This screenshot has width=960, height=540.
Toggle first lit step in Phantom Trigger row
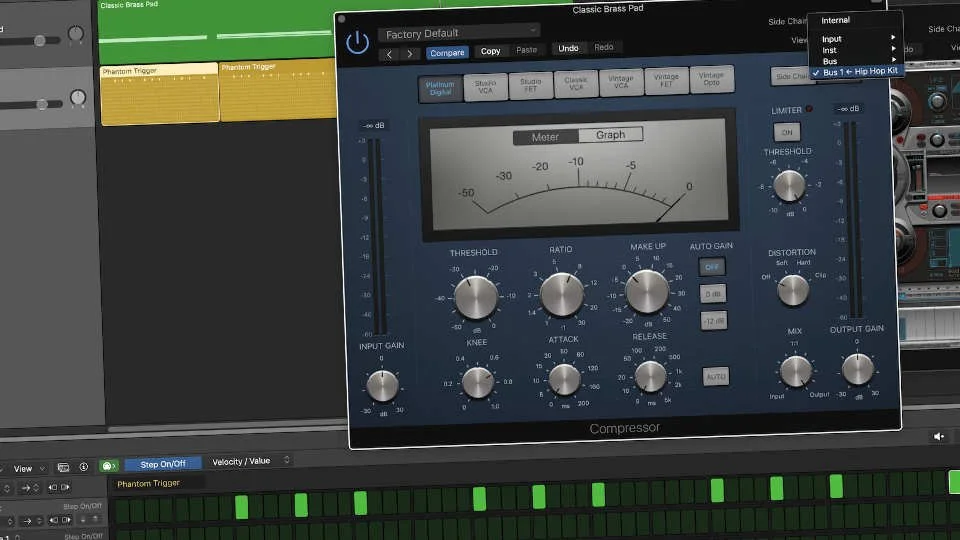pyautogui.click(x=242, y=507)
